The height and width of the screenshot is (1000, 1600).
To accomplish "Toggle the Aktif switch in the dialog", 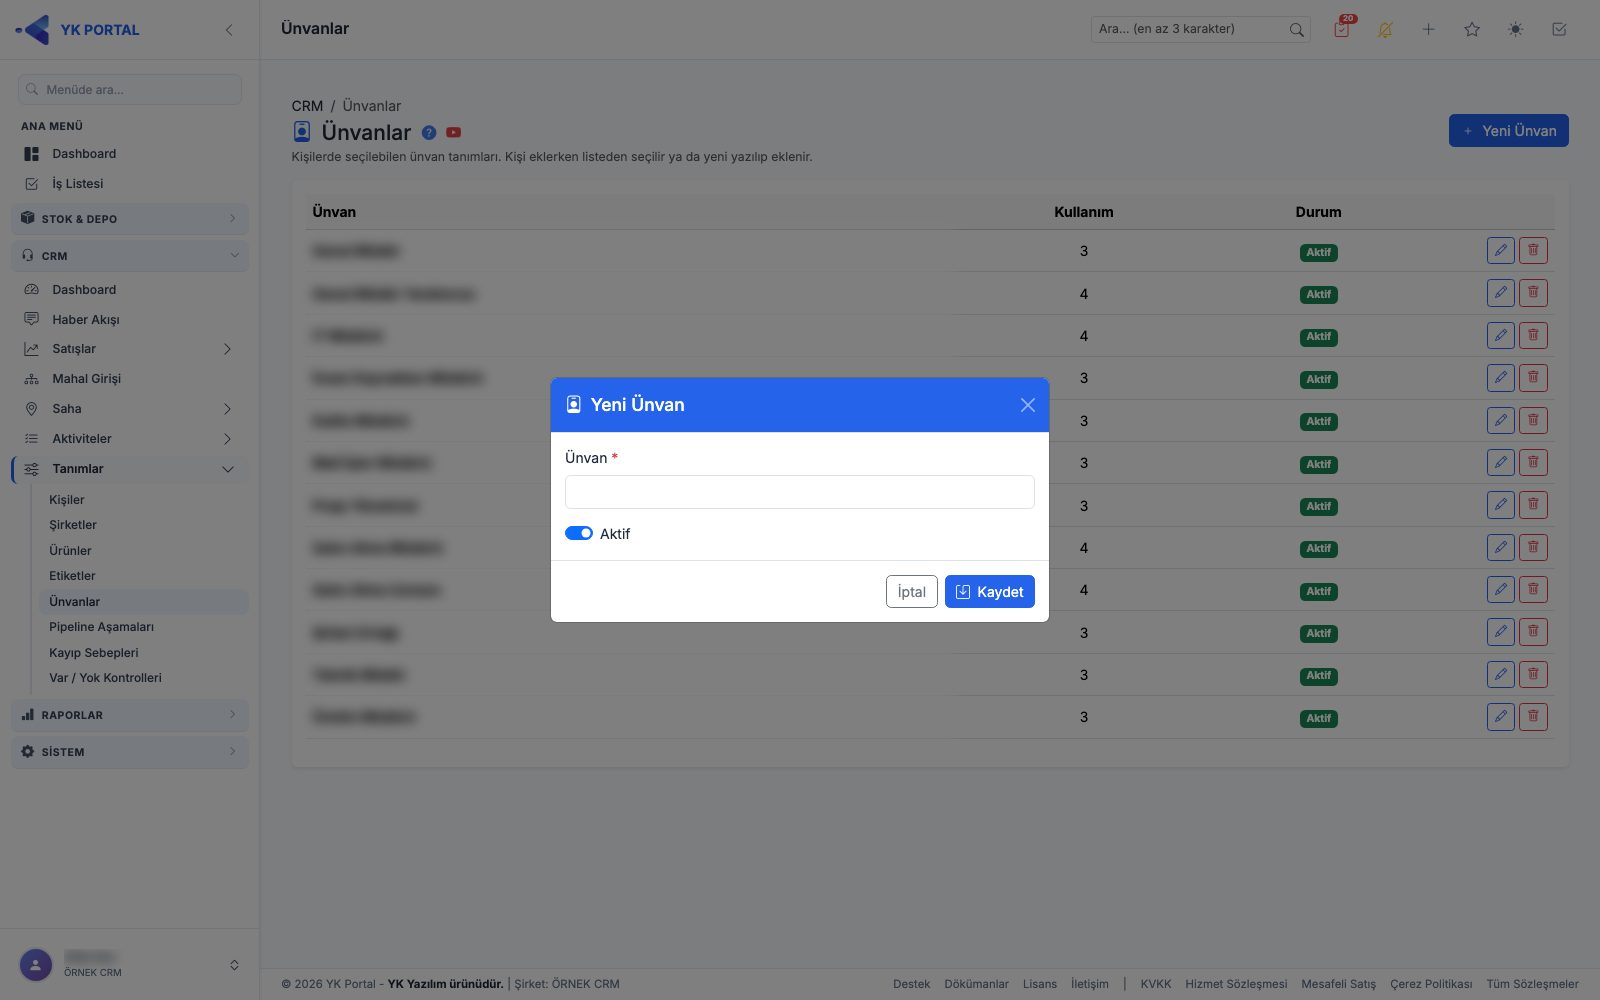I will pos(579,533).
